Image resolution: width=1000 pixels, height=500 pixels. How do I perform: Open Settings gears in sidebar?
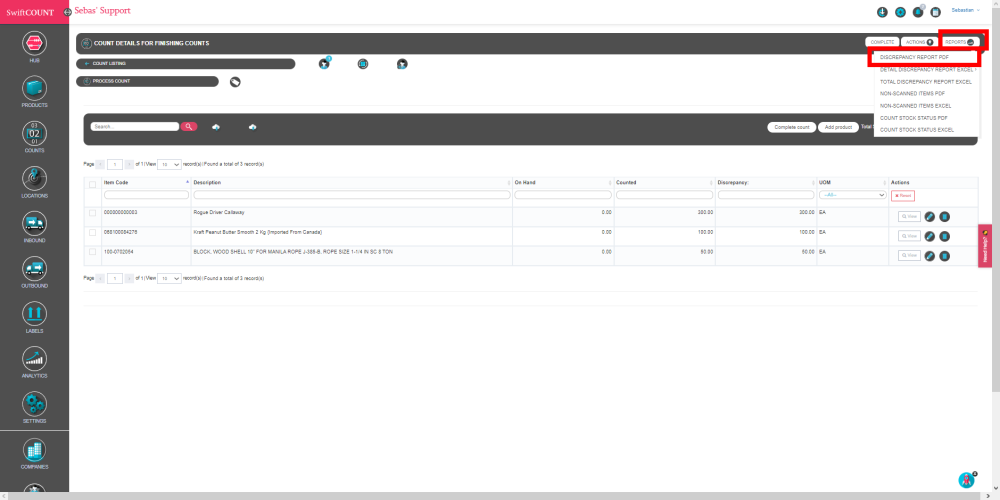(x=34, y=404)
